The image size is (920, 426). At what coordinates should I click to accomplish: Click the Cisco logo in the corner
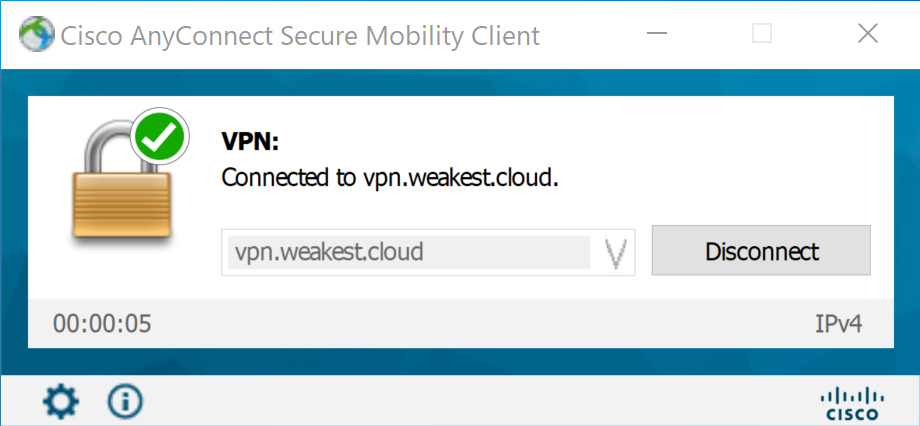pos(853,403)
